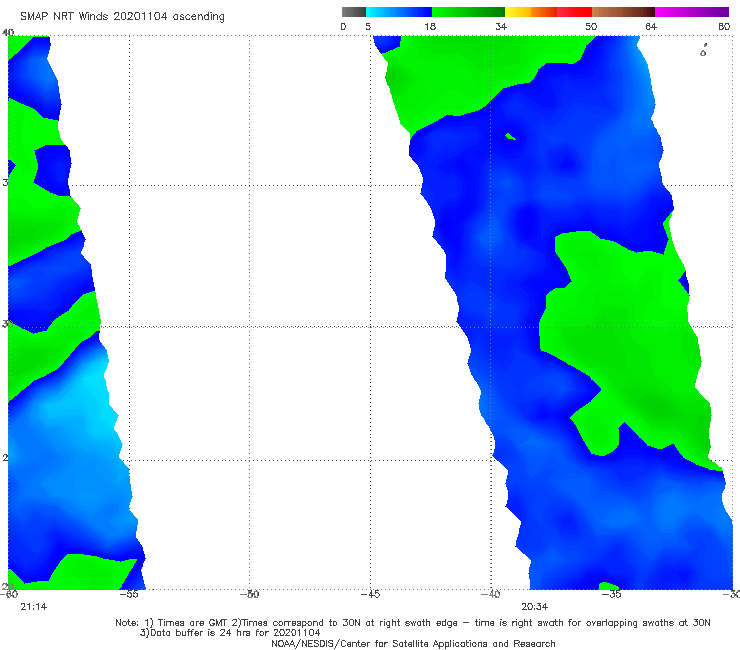The height and width of the screenshot is (650, 740).
Task: Click the gray 0-5 segment of color bar
Action: pos(354,12)
